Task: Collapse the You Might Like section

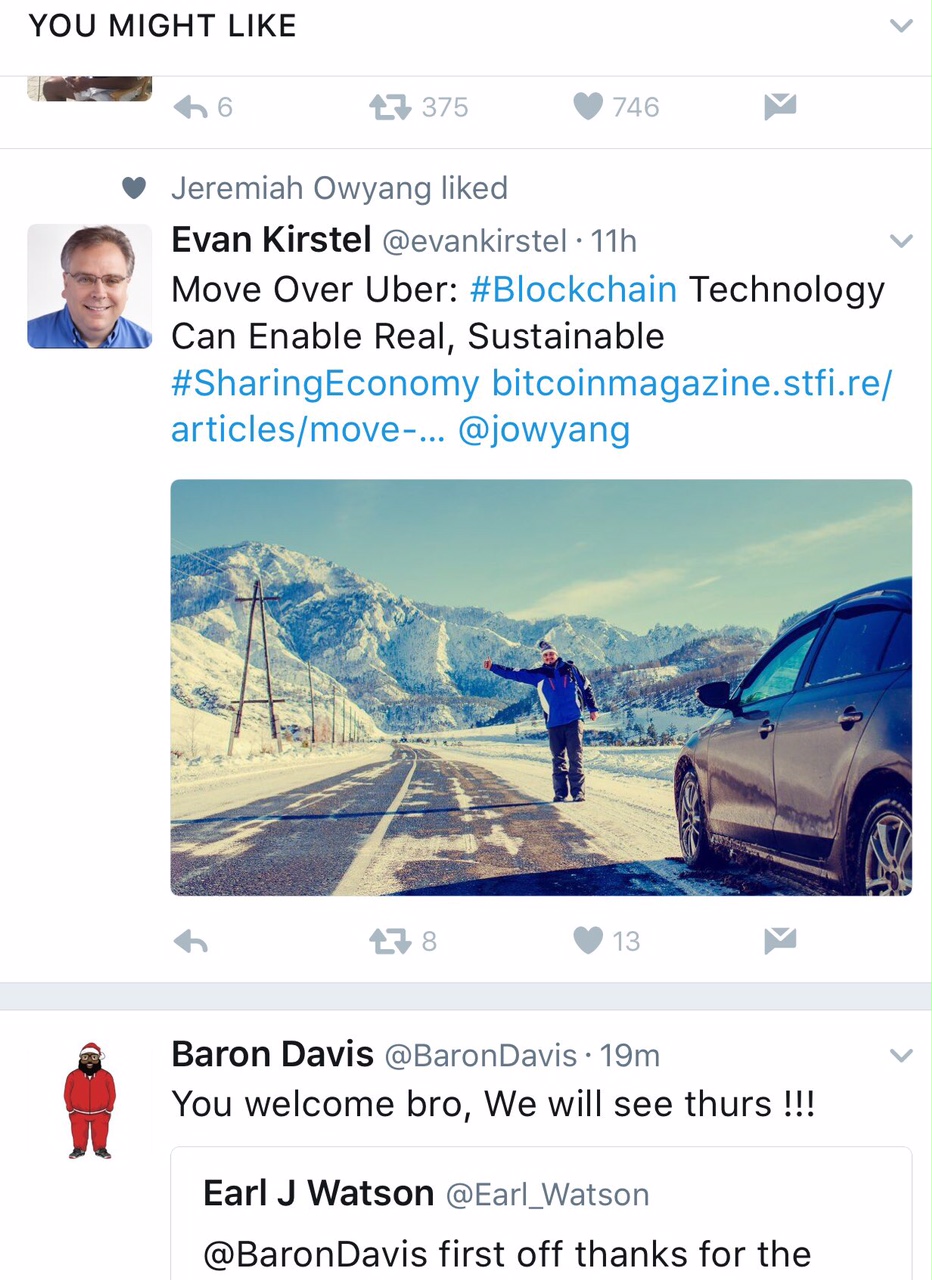Action: click(x=901, y=26)
